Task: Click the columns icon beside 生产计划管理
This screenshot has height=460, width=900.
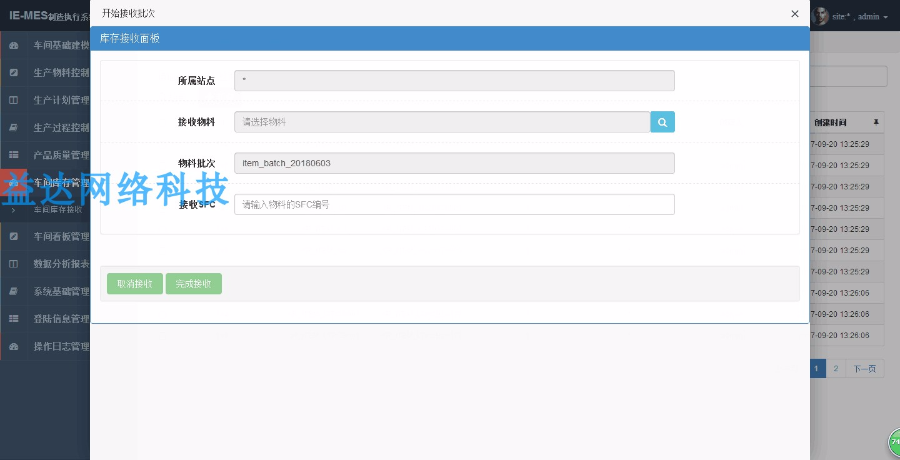Action: pos(14,100)
